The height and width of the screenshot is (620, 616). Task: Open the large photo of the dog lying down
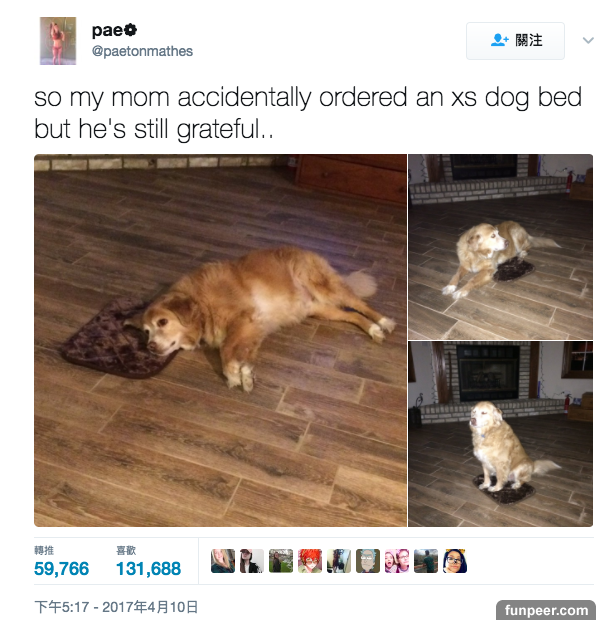coord(220,340)
